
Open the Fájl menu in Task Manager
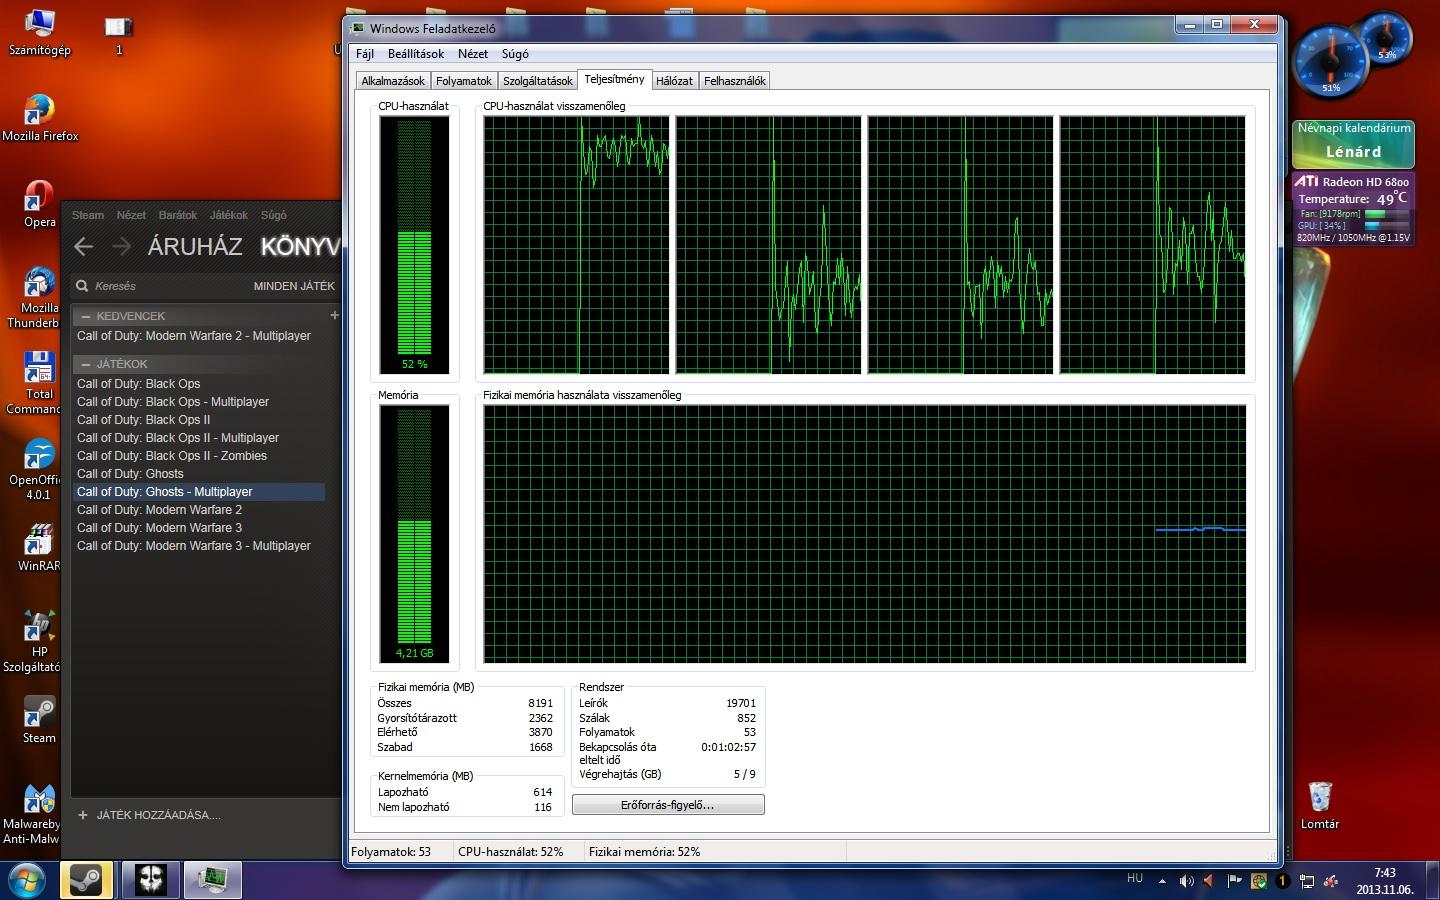point(365,54)
